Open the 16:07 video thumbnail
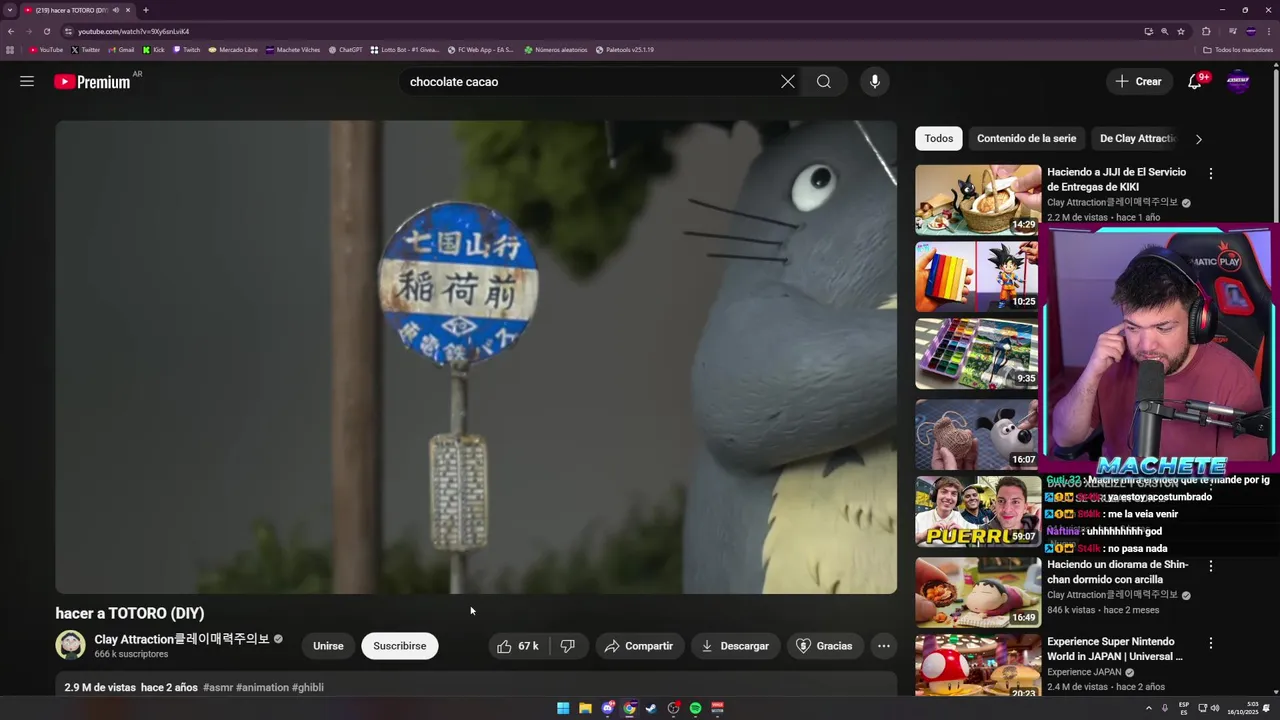The height and width of the screenshot is (720, 1280). tap(977, 434)
